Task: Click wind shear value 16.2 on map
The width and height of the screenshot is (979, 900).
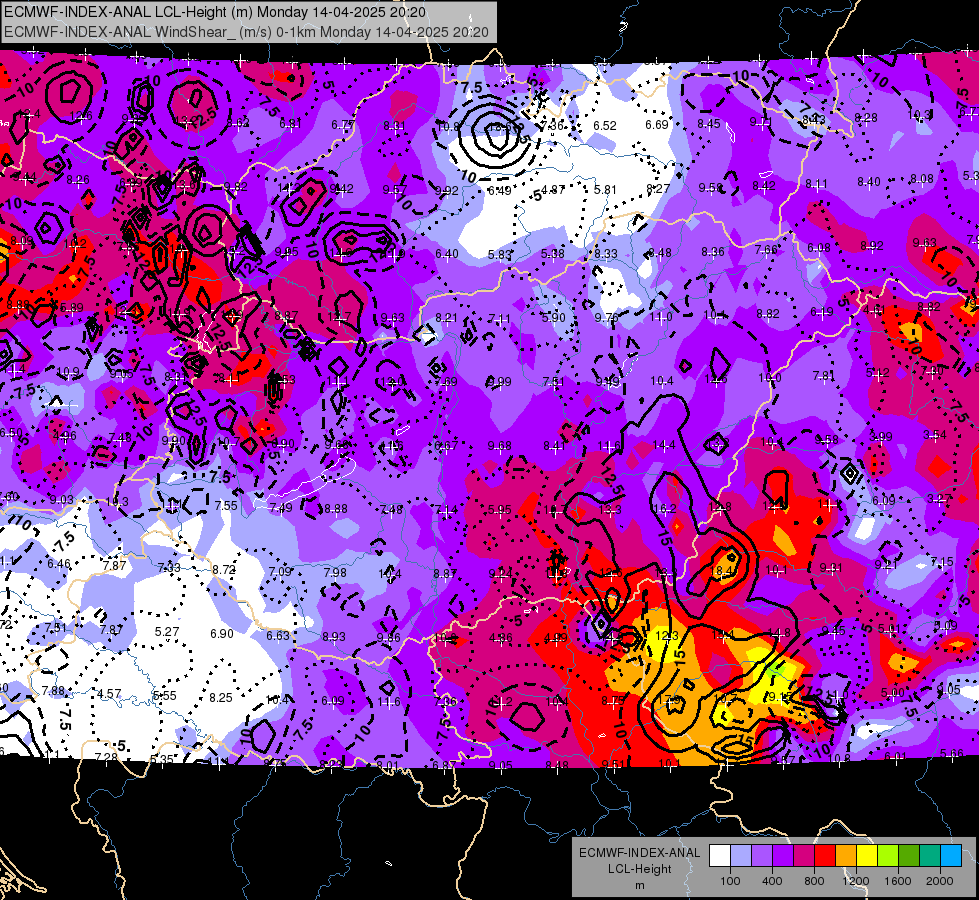Action: 664,509
